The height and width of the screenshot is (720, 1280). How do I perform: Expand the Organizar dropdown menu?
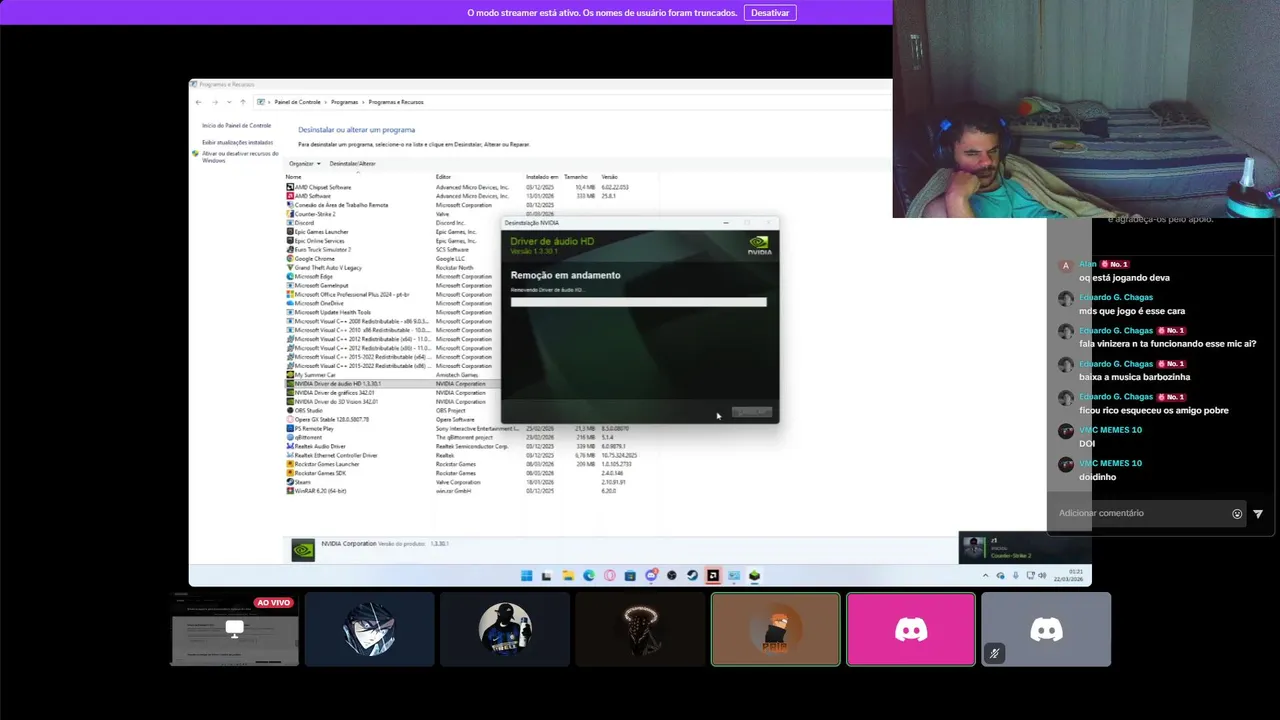pos(305,164)
